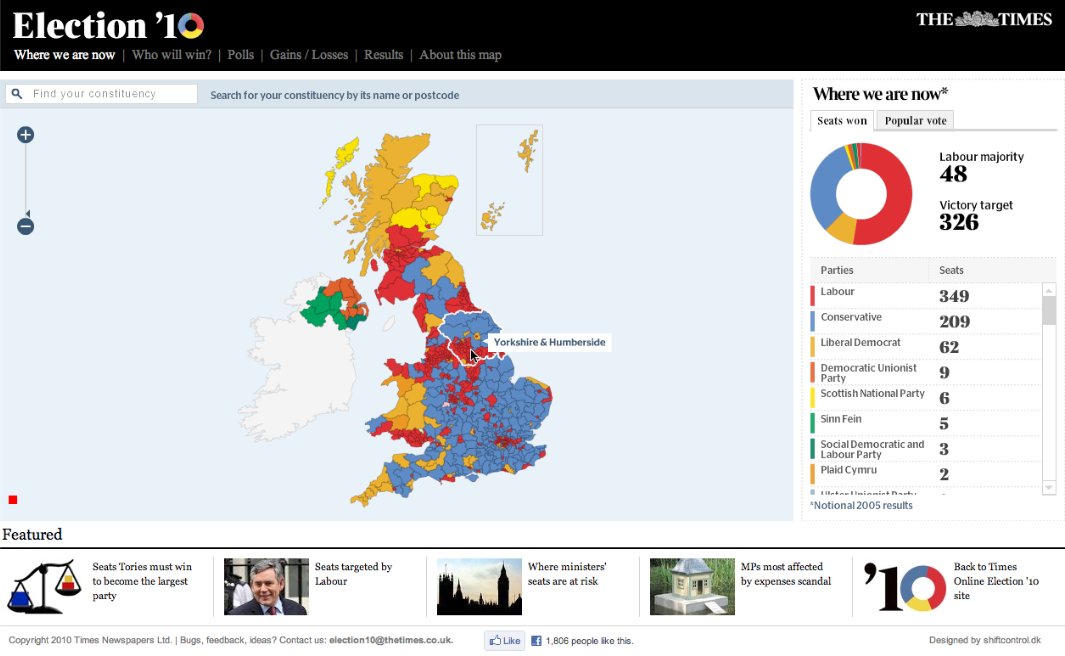Select the Where we are now tab
Image resolution: width=1065 pixels, height=656 pixels.
tap(65, 55)
